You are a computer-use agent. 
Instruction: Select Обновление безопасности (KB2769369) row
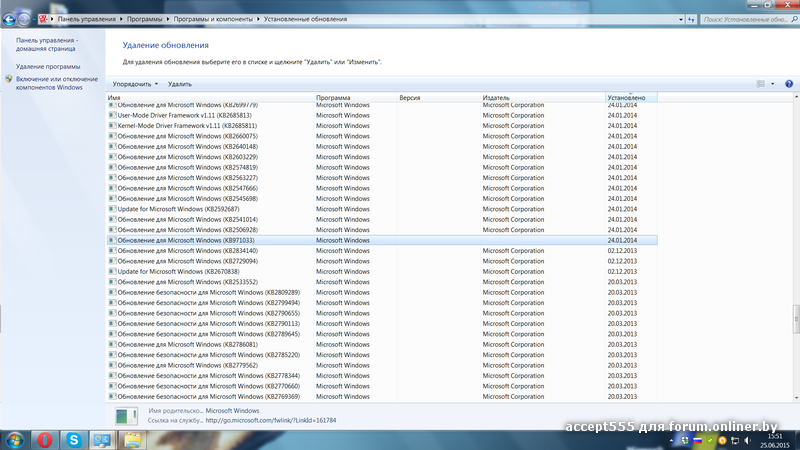382,396
